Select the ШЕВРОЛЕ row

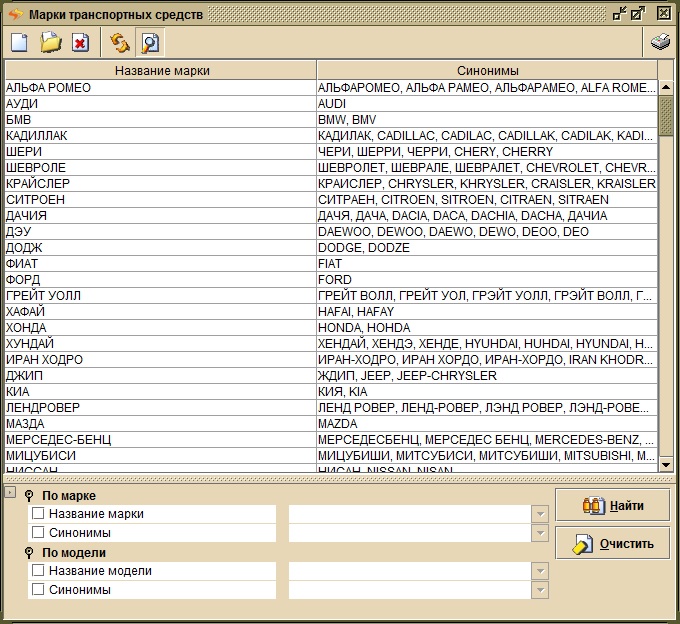331,168
